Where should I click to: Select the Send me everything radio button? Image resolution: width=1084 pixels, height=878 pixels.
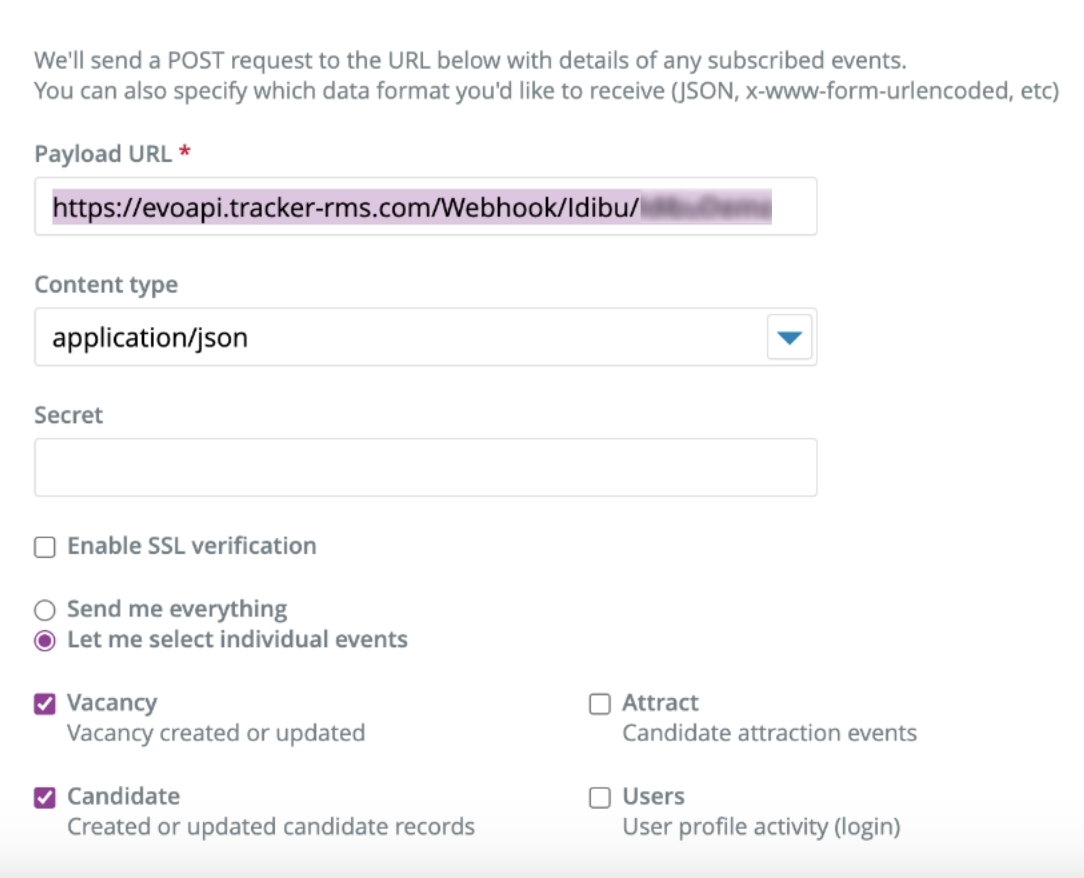pyautogui.click(x=45, y=610)
